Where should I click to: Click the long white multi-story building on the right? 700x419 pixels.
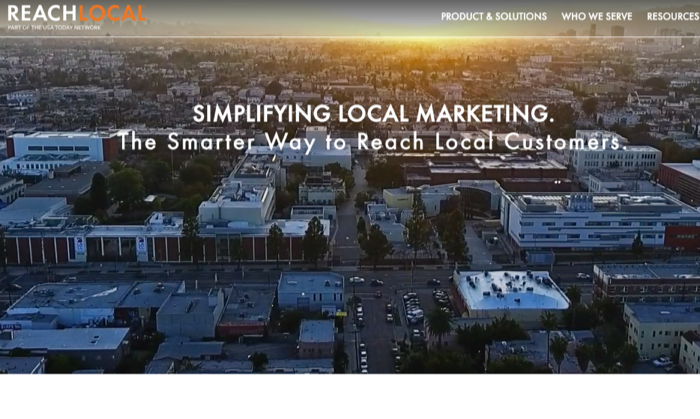598,221
